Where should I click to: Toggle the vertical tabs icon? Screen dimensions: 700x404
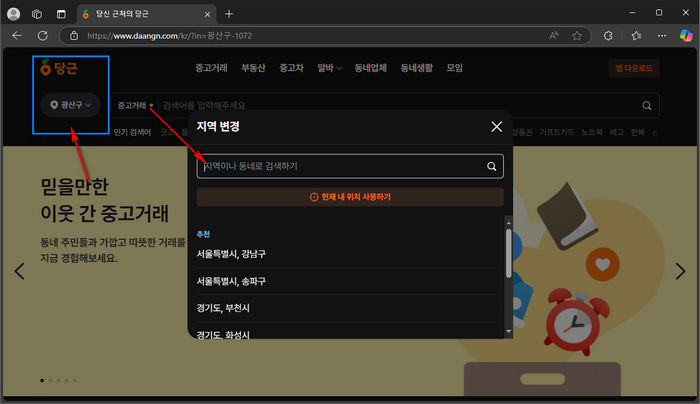61,14
